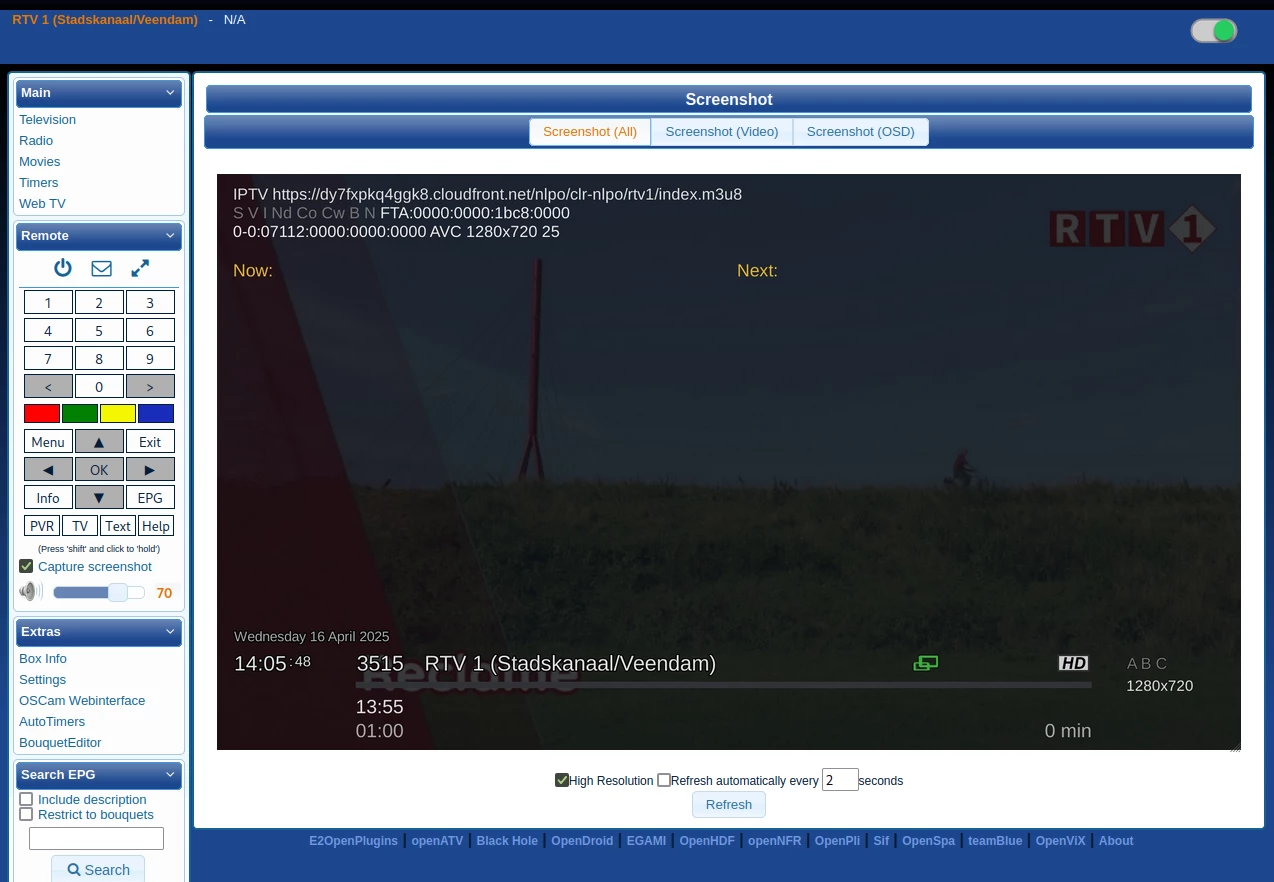Click the volume speaker mute icon

pyautogui.click(x=31, y=592)
